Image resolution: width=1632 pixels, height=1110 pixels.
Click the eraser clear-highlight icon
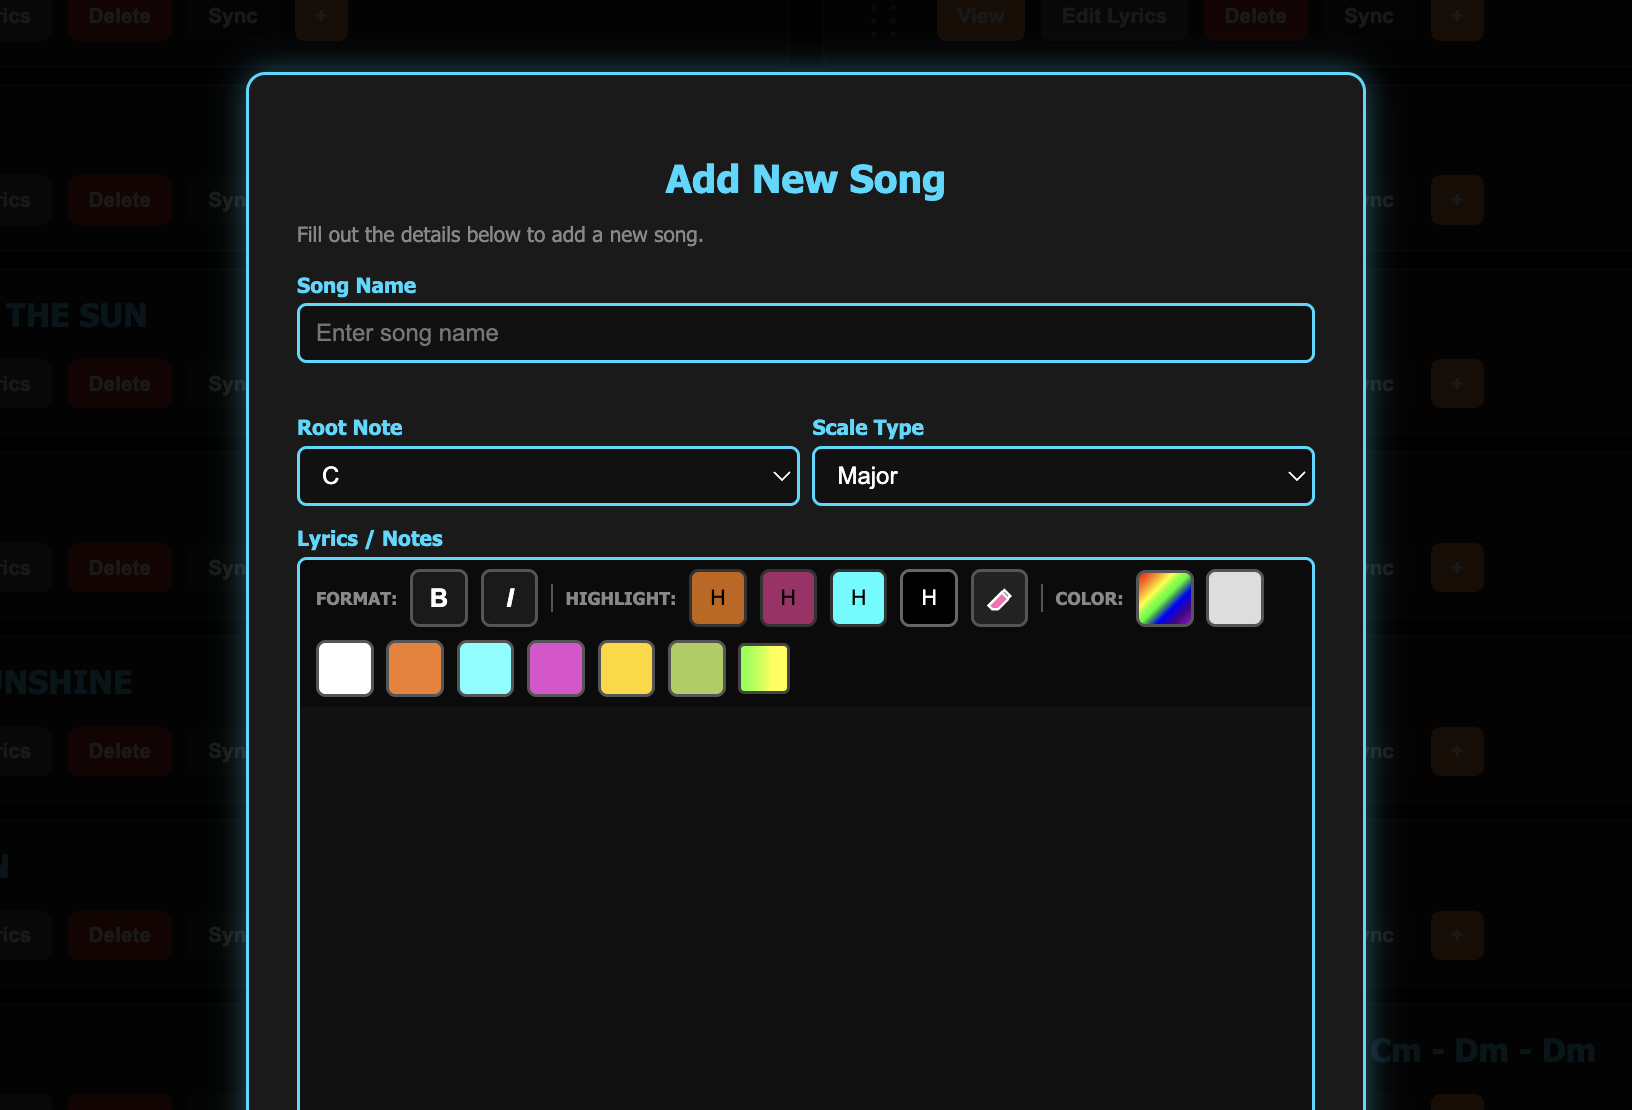tap(999, 598)
